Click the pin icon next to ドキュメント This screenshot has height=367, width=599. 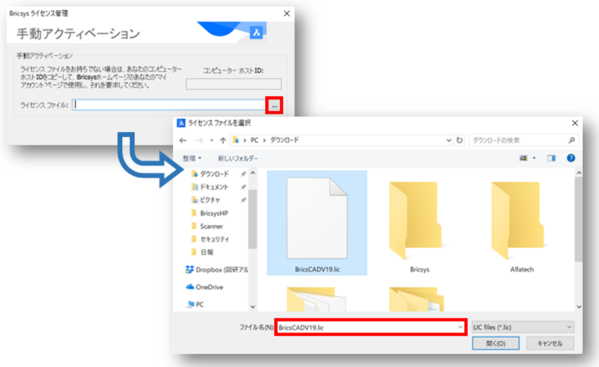tap(243, 187)
